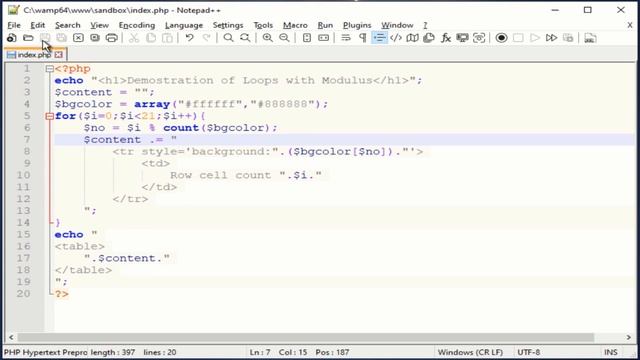The height and width of the screenshot is (360, 640).
Task: Collapse the for loop fold marker on line 5
Action: [x=50, y=116]
